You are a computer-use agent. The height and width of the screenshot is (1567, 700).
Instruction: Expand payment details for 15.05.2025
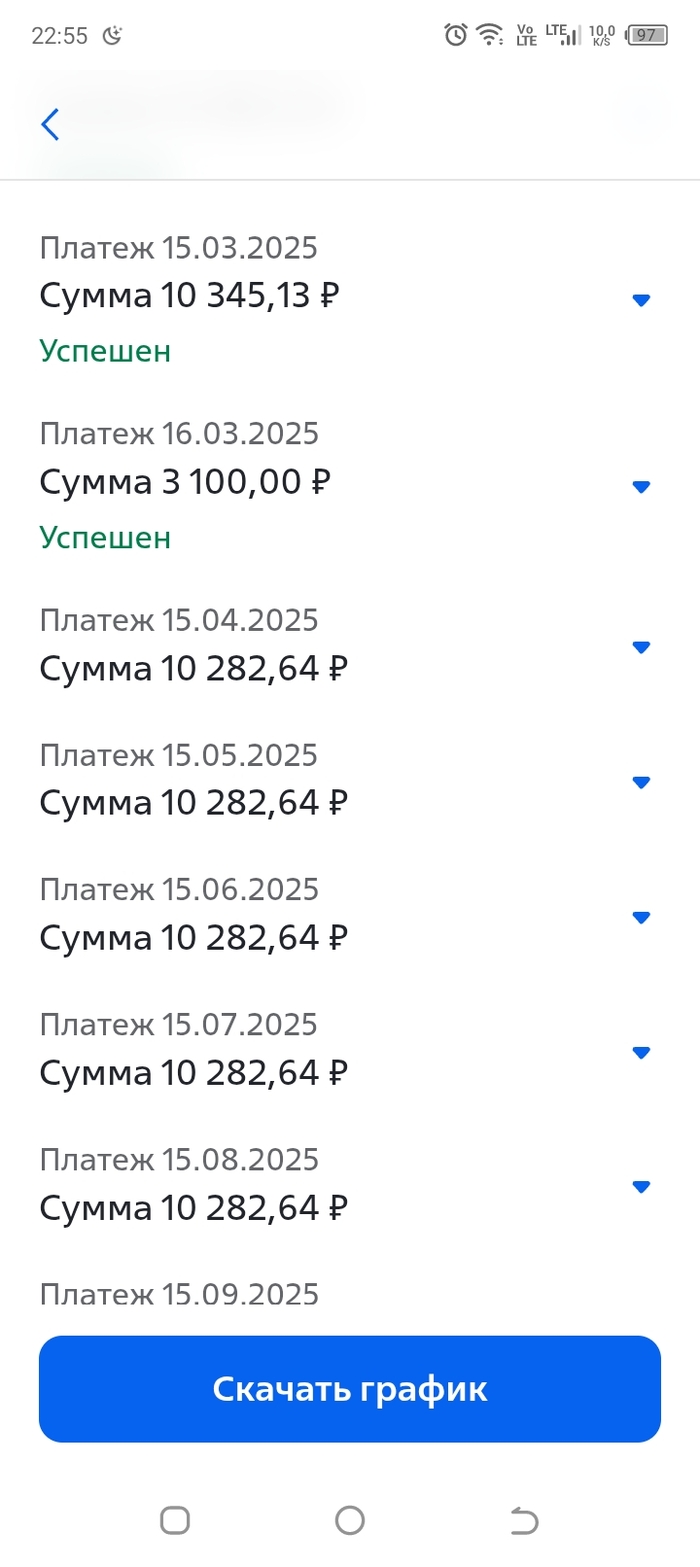tap(642, 782)
